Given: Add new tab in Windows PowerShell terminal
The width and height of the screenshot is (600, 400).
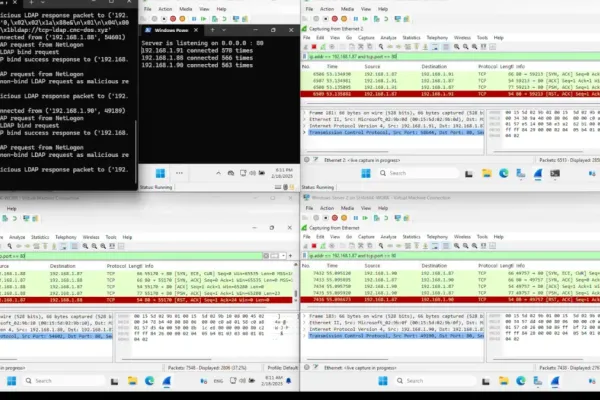Looking at the screenshot, I should click(212, 30).
